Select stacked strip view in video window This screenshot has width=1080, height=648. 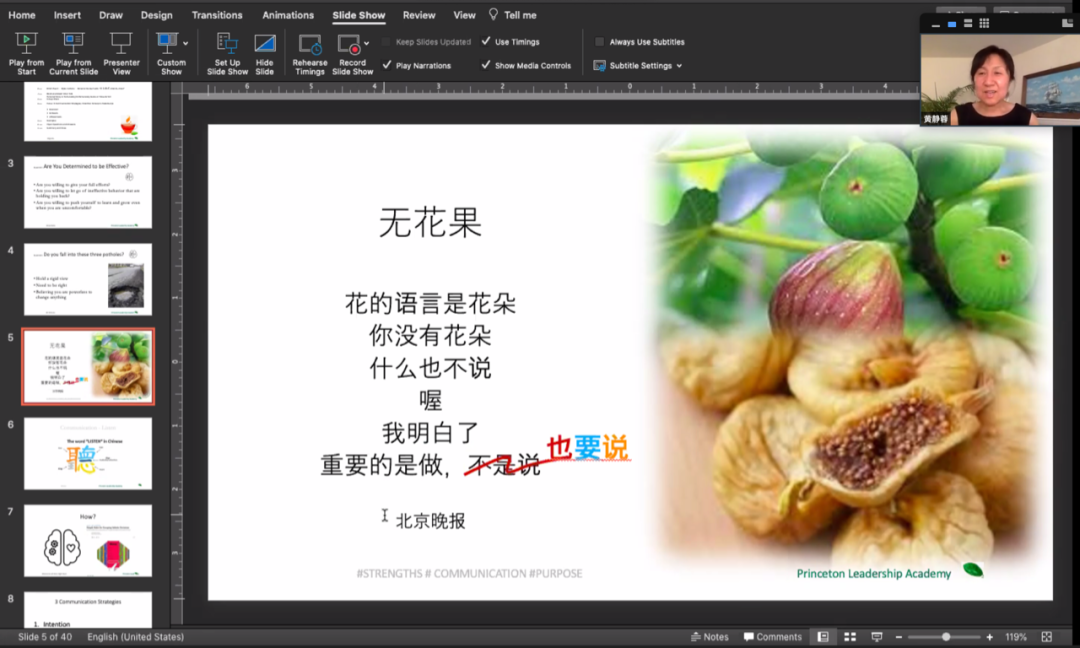pyautogui.click(x=968, y=23)
